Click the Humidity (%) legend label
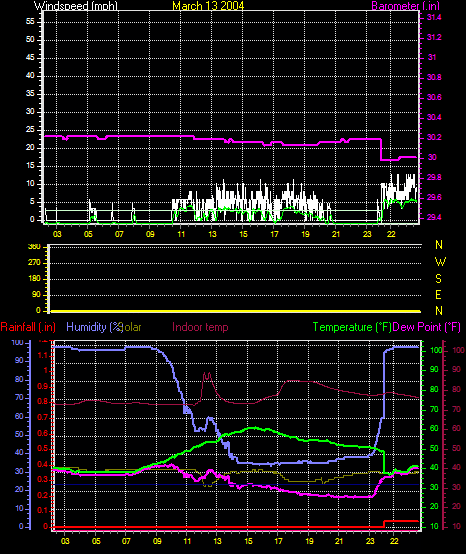This screenshot has width=466, height=554. 94,327
